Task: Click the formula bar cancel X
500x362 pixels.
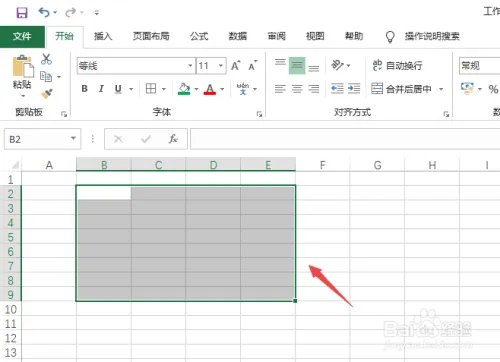Action: click(118, 139)
